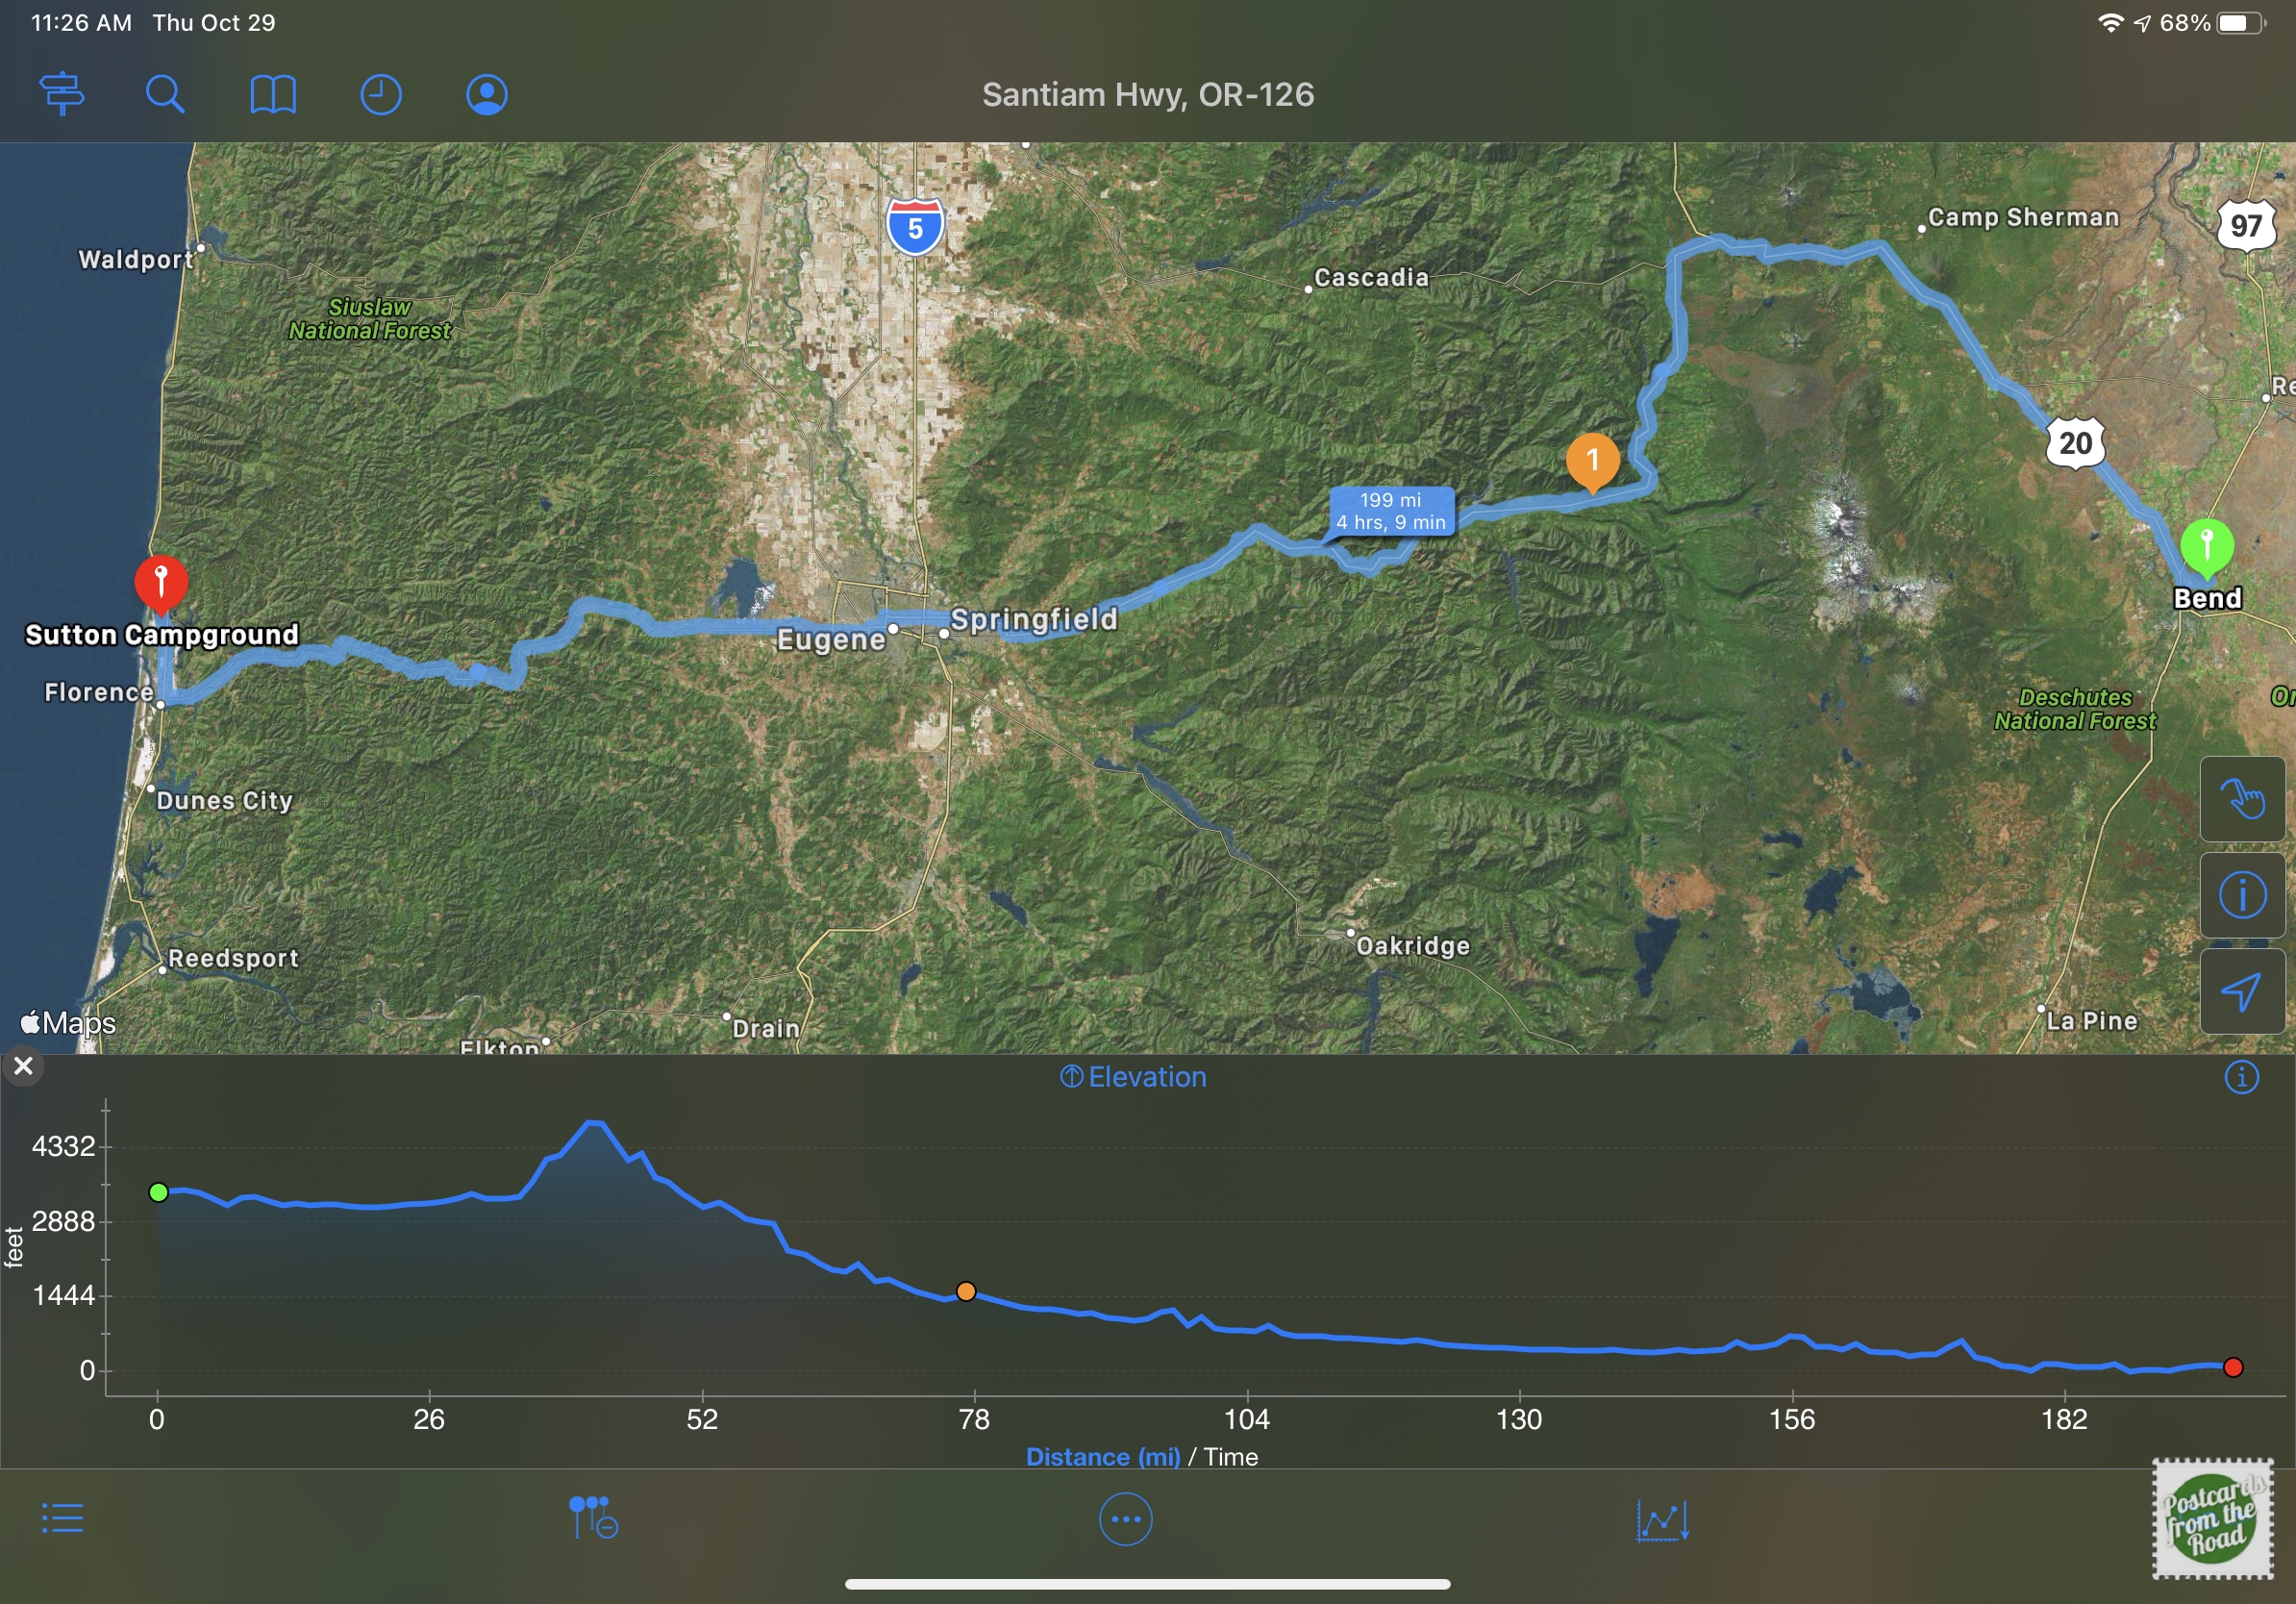The height and width of the screenshot is (1604, 2296).
Task: Toggle the elevation chart icon
Action: 1662,1520
